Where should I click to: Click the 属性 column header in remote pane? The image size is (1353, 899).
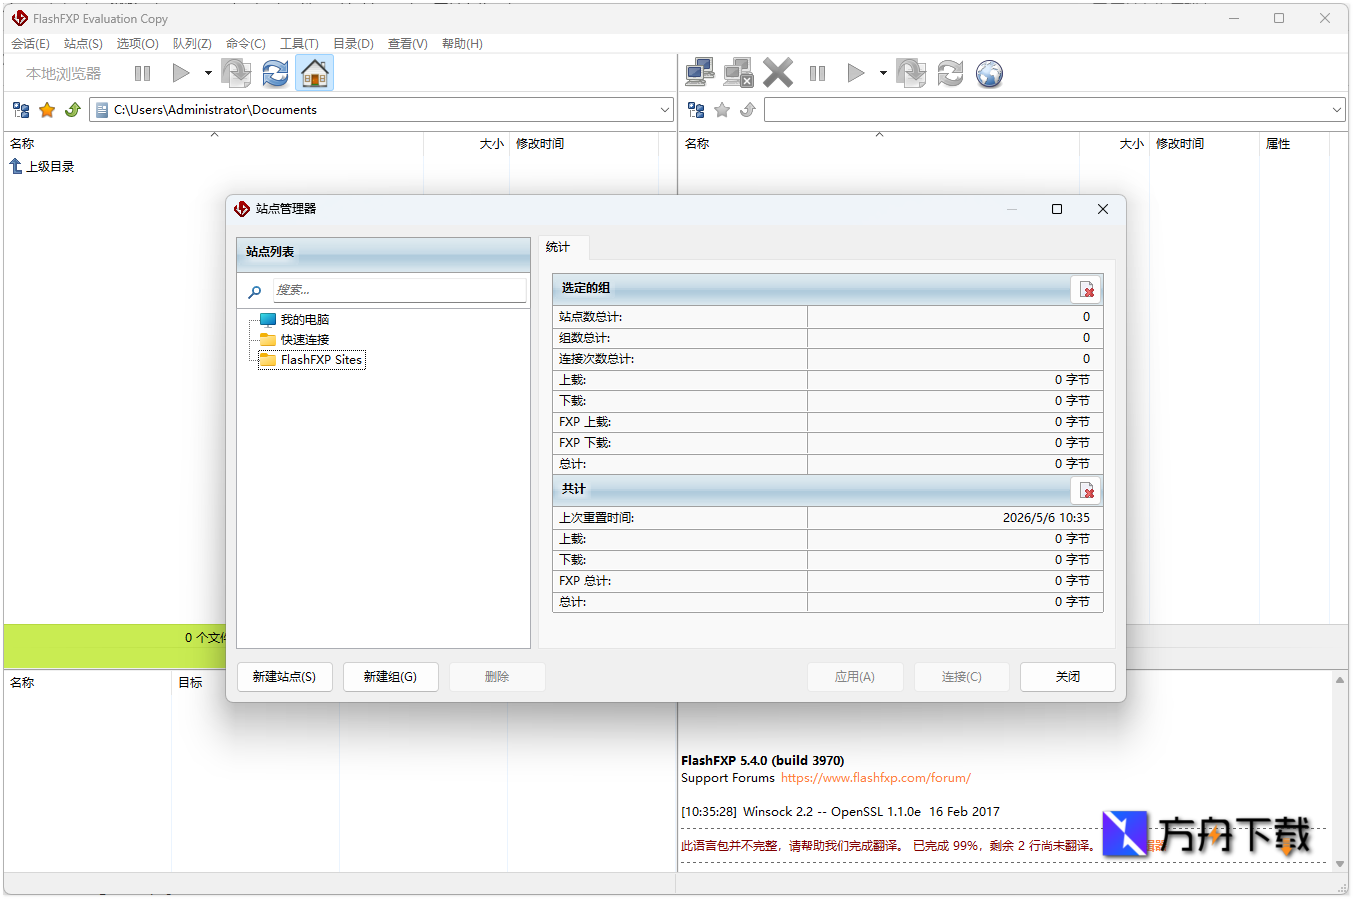click(1278, 144)
